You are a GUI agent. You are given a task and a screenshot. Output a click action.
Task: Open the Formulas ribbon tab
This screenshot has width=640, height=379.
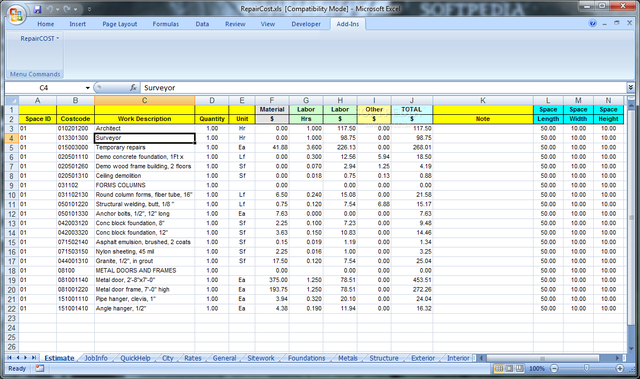click(x=166, y=24)
